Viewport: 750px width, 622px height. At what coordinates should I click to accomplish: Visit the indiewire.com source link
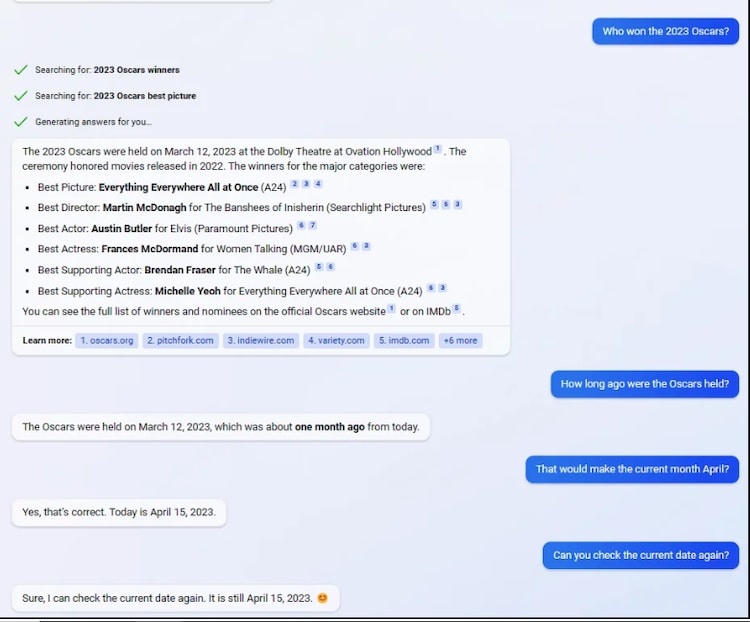click(x=260, y=340)
